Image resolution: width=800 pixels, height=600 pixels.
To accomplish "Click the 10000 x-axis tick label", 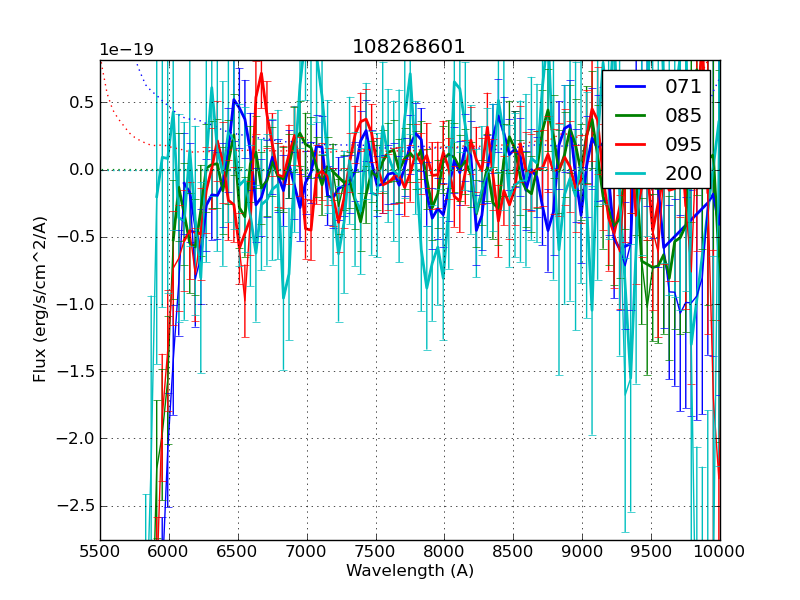I will (719, 551).
